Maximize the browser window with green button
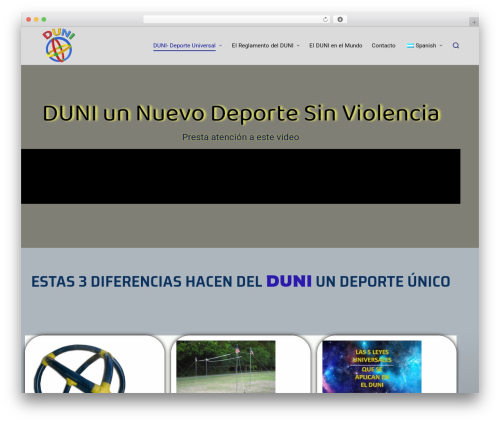500x423 pixels. point(44,20)
